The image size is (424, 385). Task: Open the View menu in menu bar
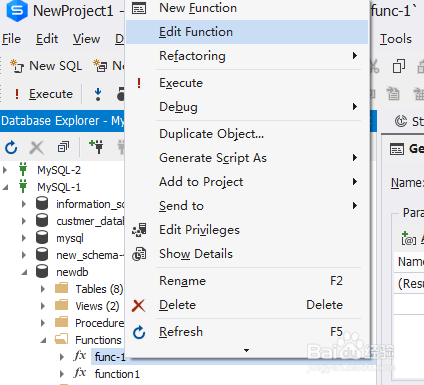tap(86, 39)
